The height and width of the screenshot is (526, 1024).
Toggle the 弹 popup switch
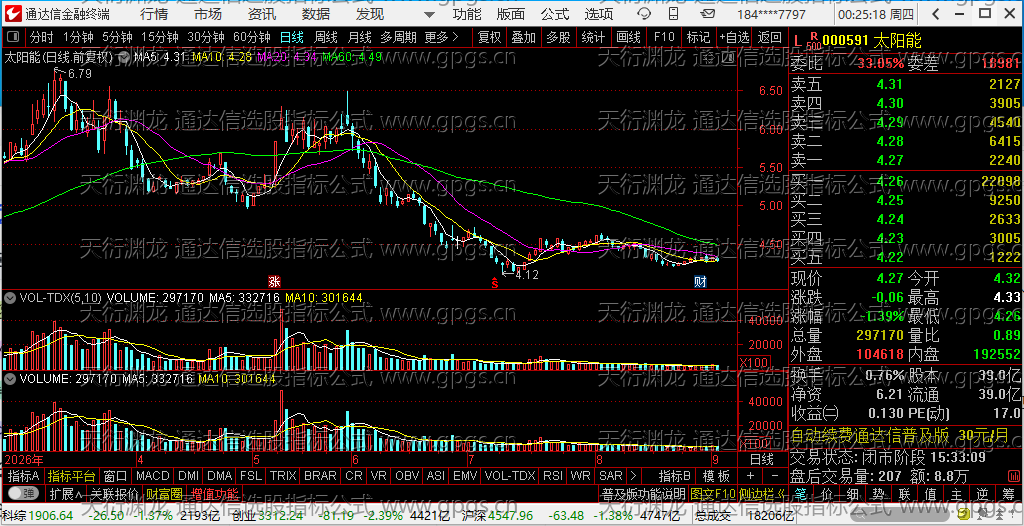[23, 493]
